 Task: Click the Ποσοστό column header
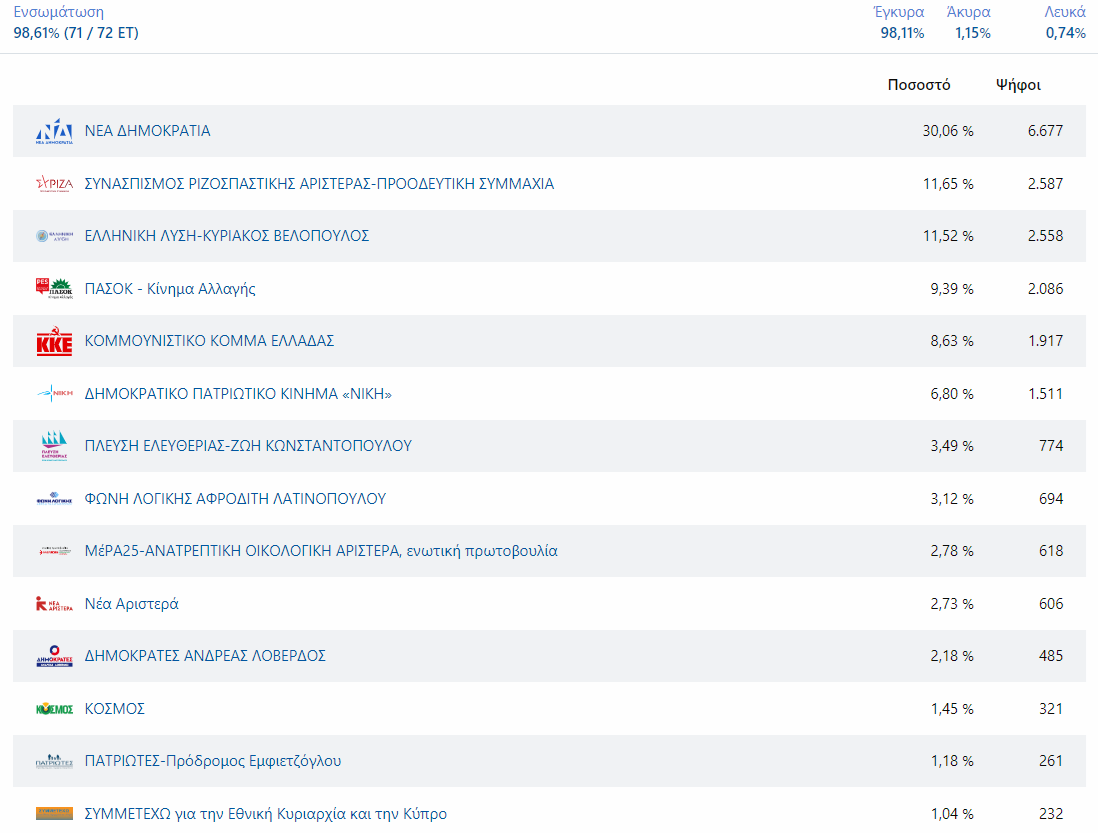tap(919, 85)
